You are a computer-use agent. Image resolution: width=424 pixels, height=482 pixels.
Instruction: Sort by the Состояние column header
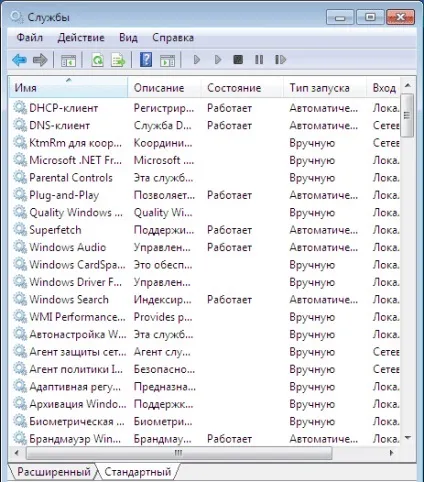click(242, 87)
